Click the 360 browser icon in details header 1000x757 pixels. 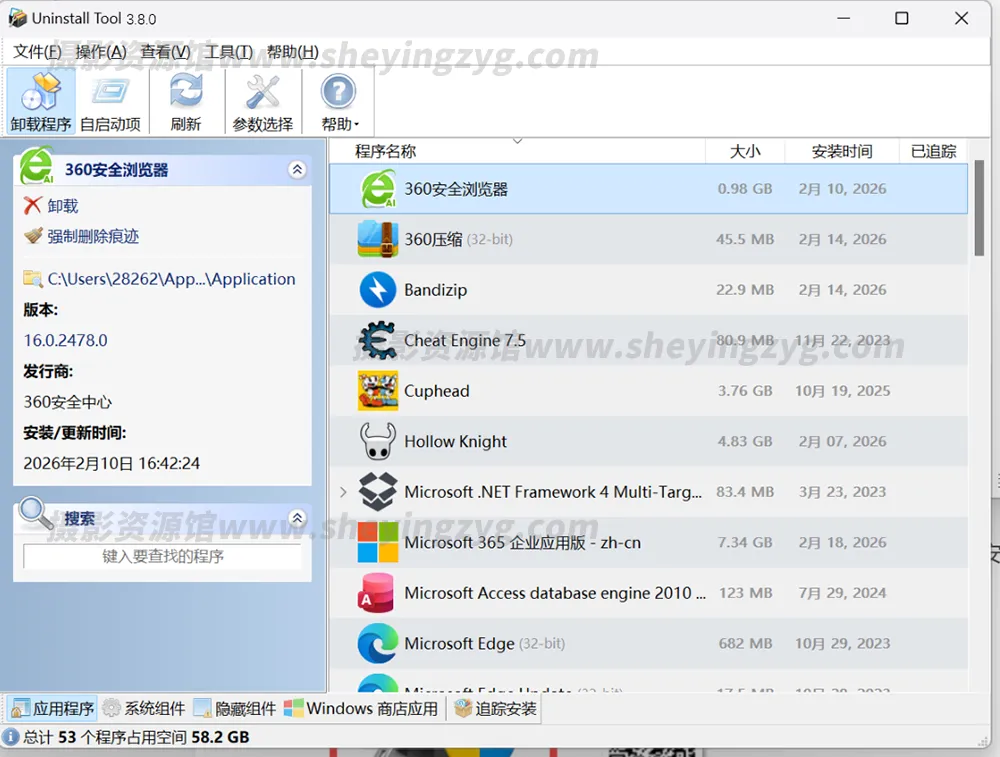[x=37, y=166]
